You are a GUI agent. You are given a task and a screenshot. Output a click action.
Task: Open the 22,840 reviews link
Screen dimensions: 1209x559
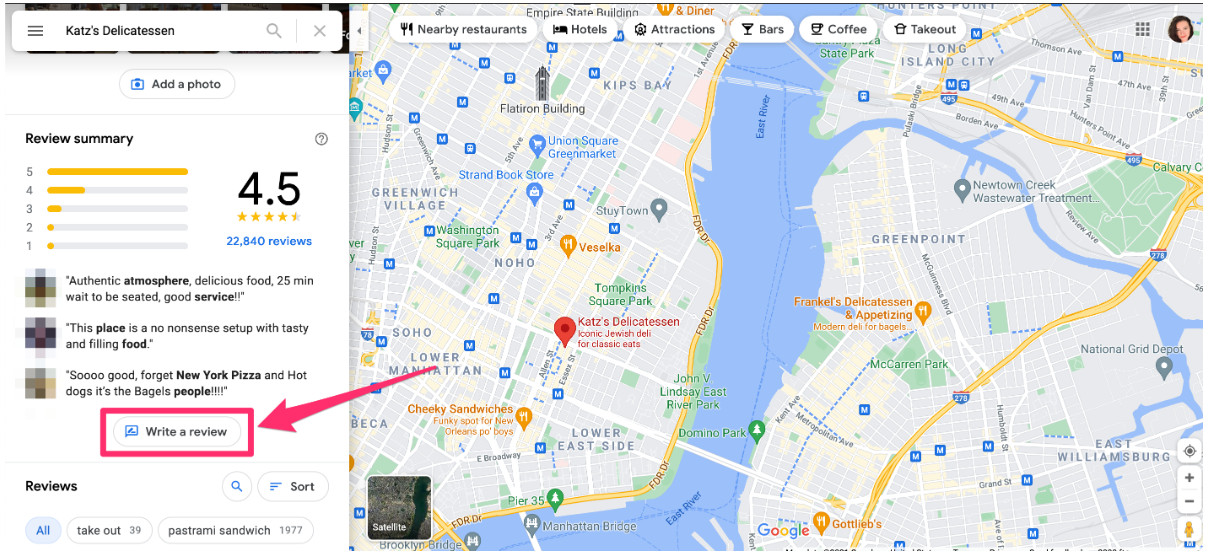(x=269, y=241)
